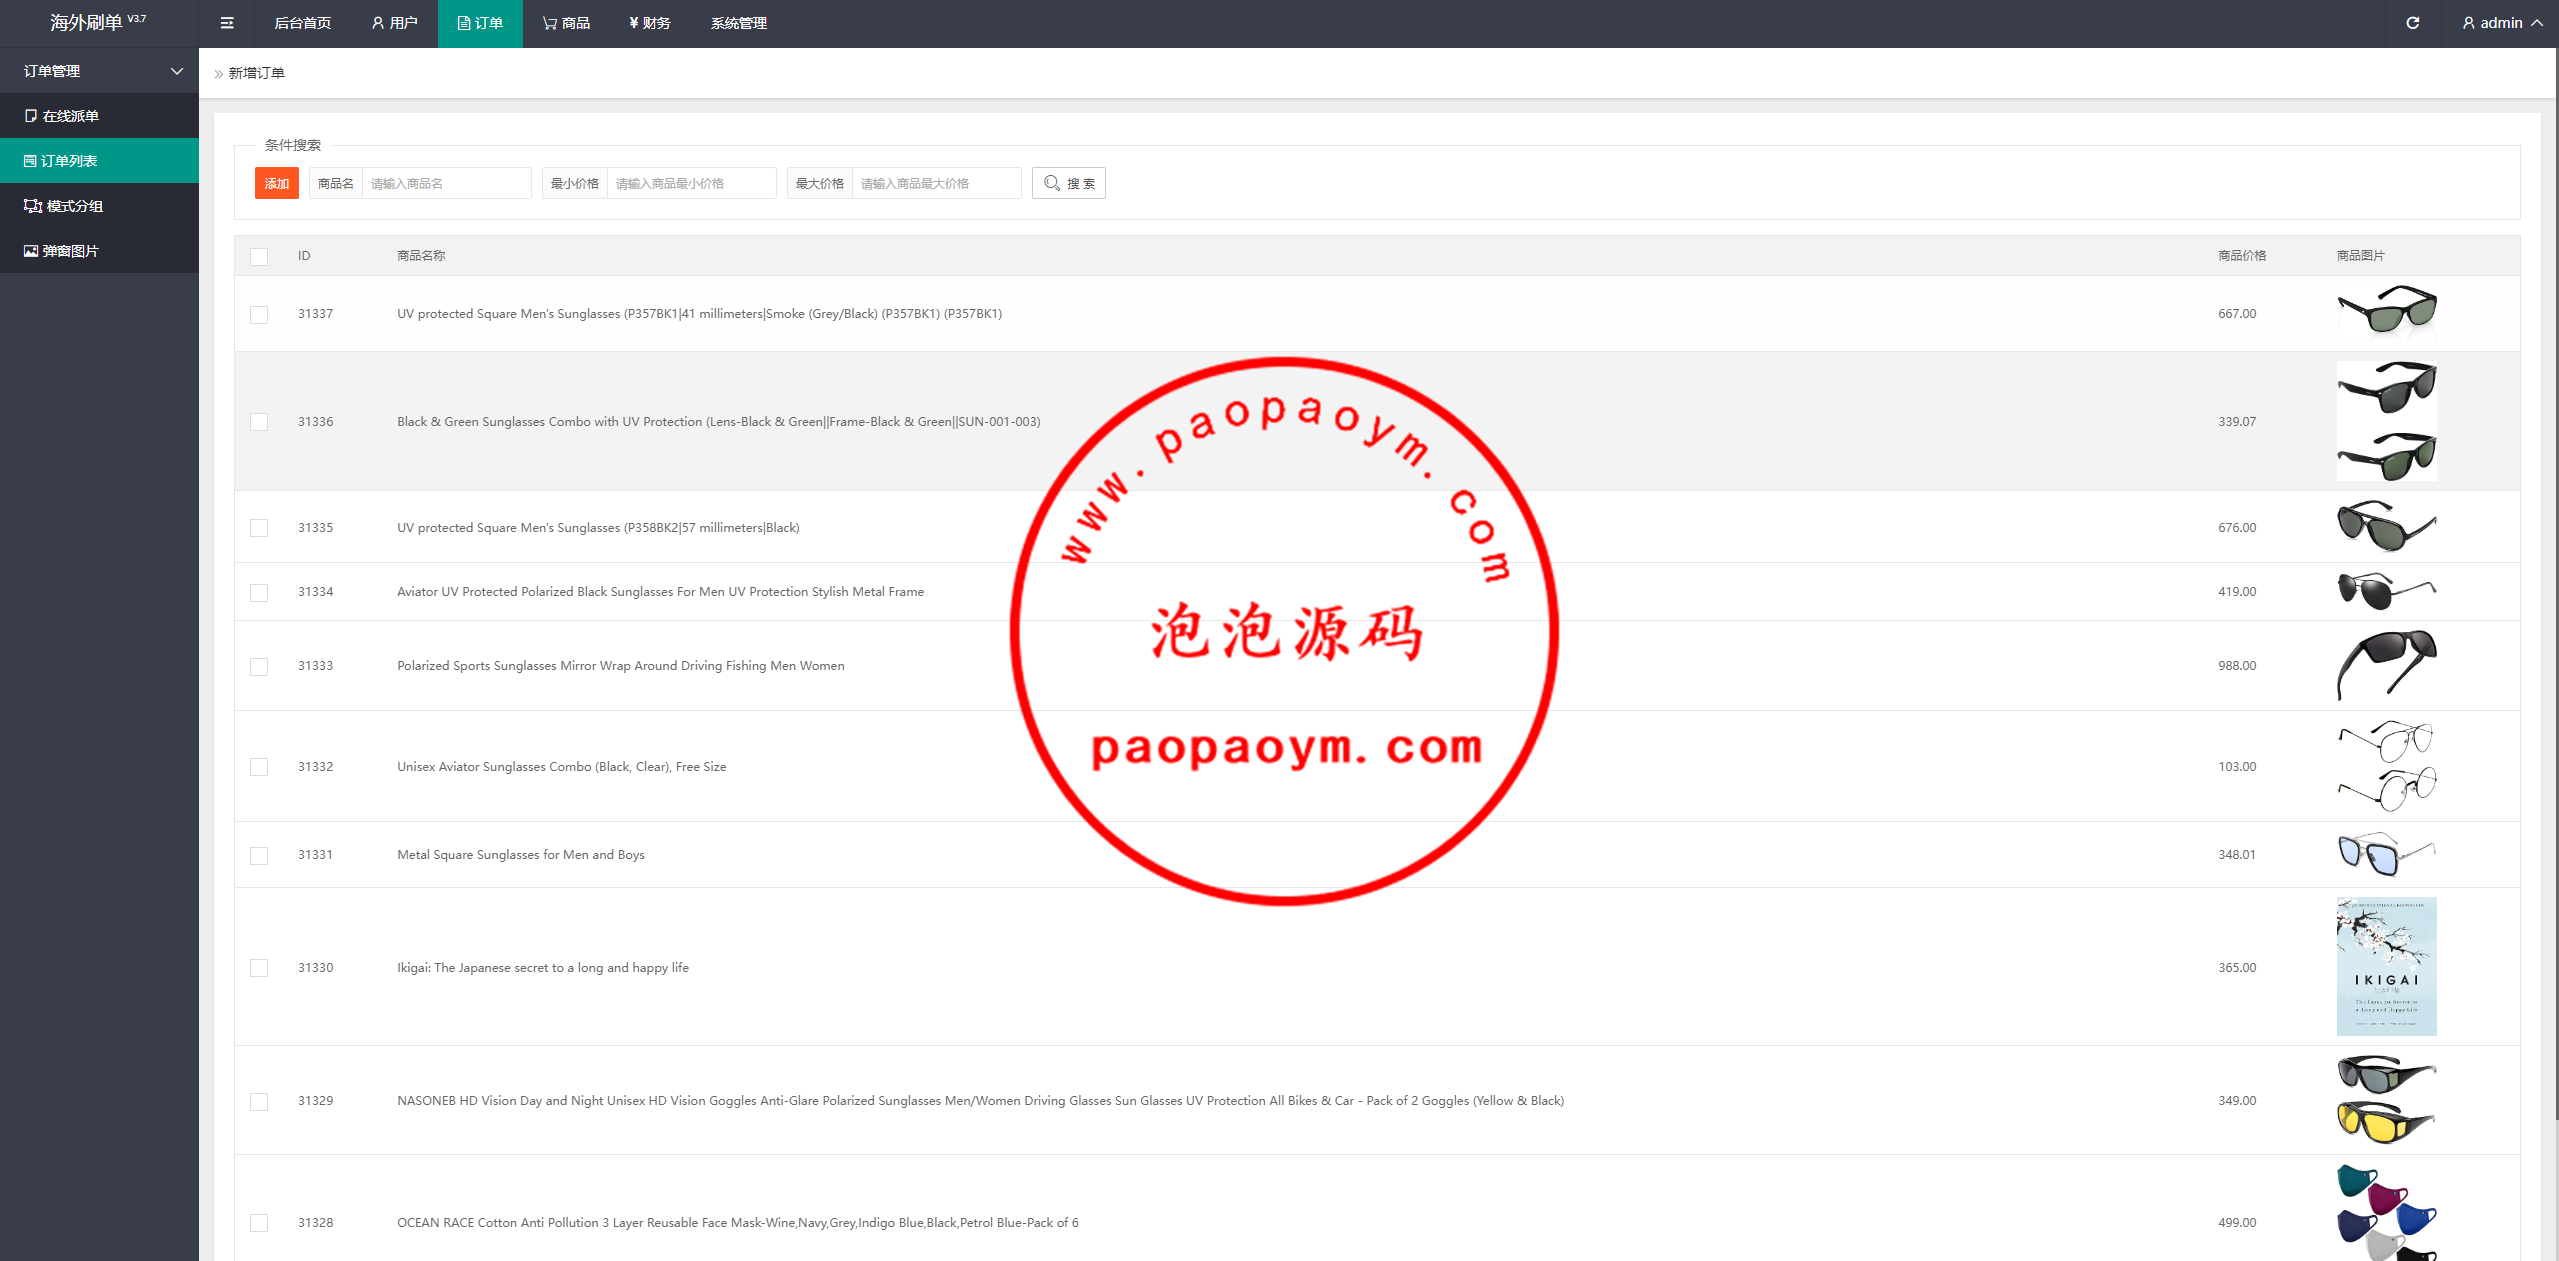Click the refresh icon in top bar
Screen dimensions: 2559x1261
point(2413,23)
